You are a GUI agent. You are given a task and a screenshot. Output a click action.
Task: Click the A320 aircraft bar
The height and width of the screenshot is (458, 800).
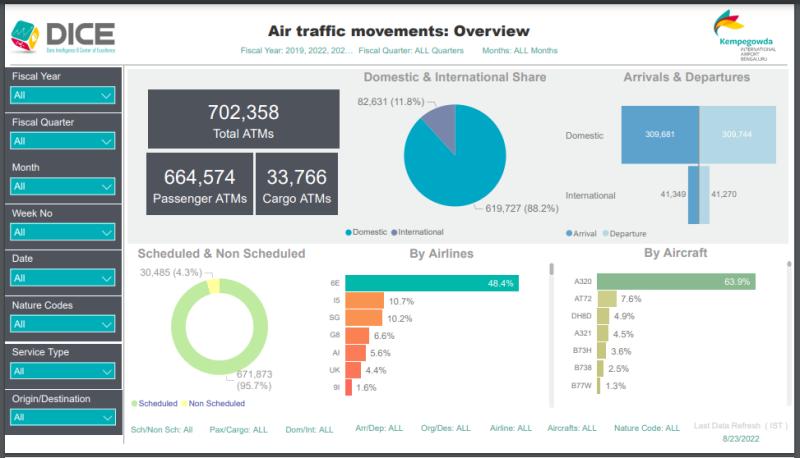click(x=675, y=282)
